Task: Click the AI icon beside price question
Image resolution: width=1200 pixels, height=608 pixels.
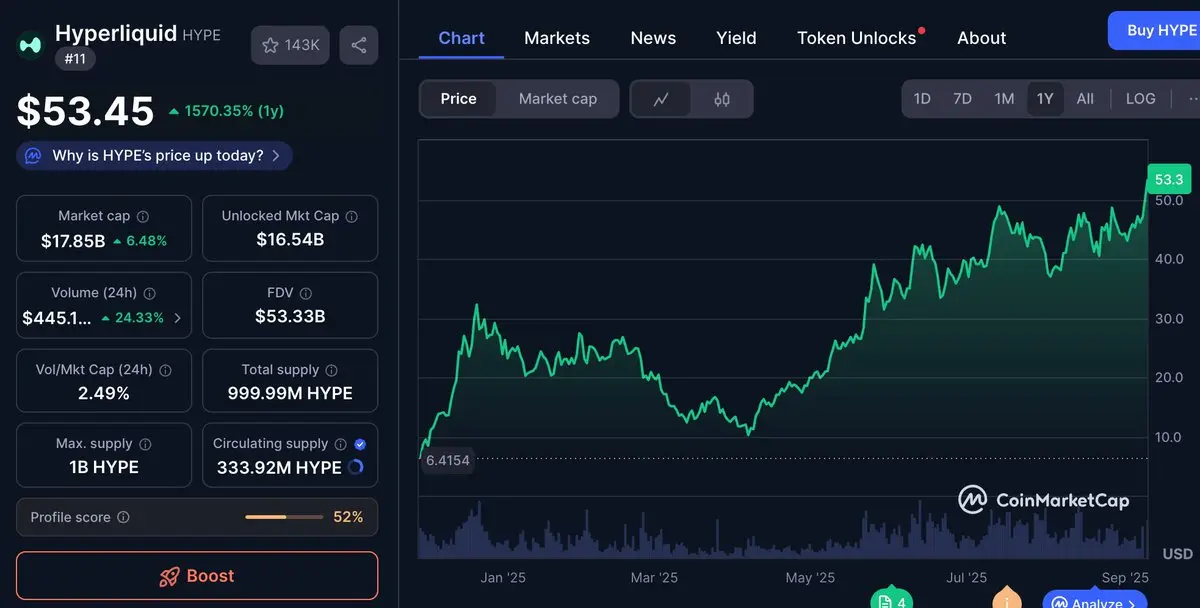Action: 33,156
